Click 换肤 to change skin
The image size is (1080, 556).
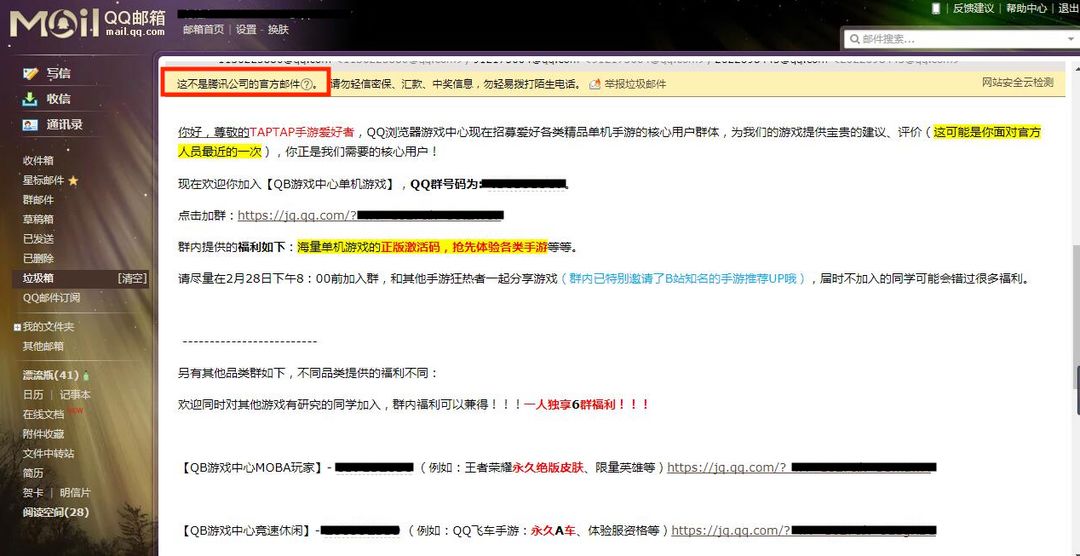(x=278, y=30)
